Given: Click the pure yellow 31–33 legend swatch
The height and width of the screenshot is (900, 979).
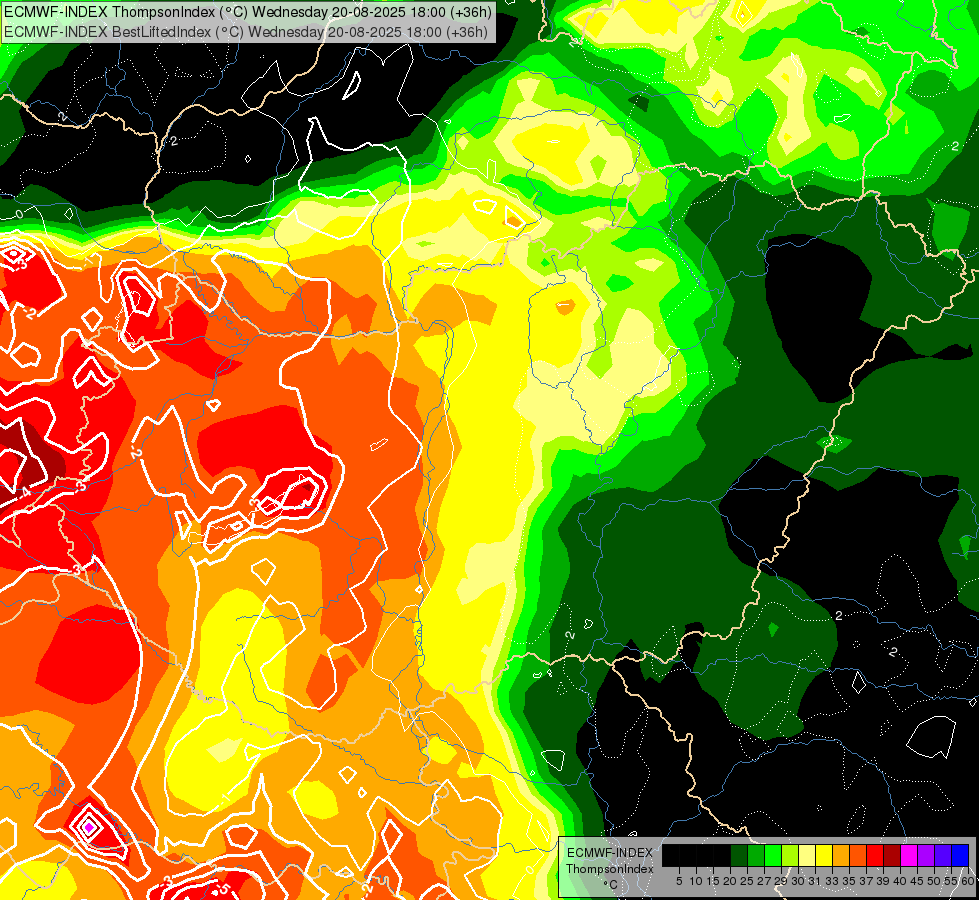Looking at the screenshot, I should click(824, 856).
